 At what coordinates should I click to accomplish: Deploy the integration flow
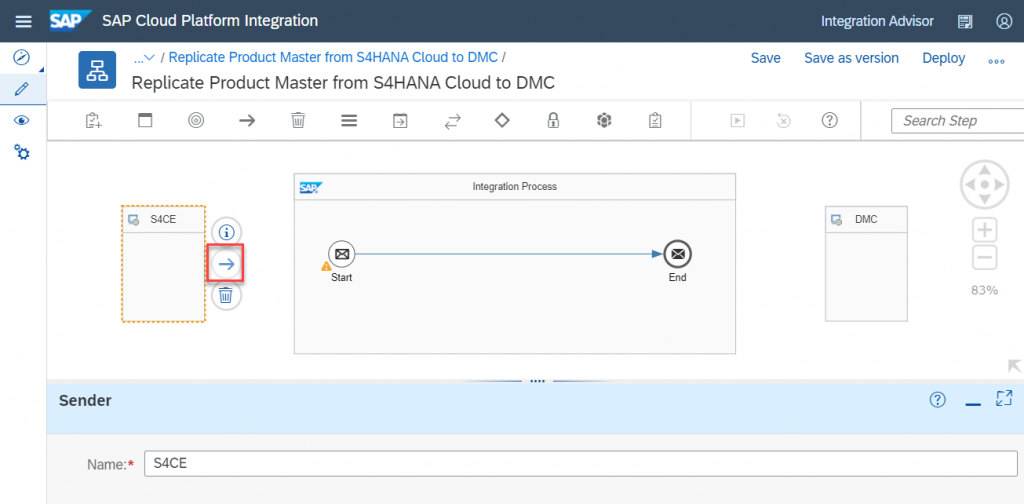(x=944, y=58)
